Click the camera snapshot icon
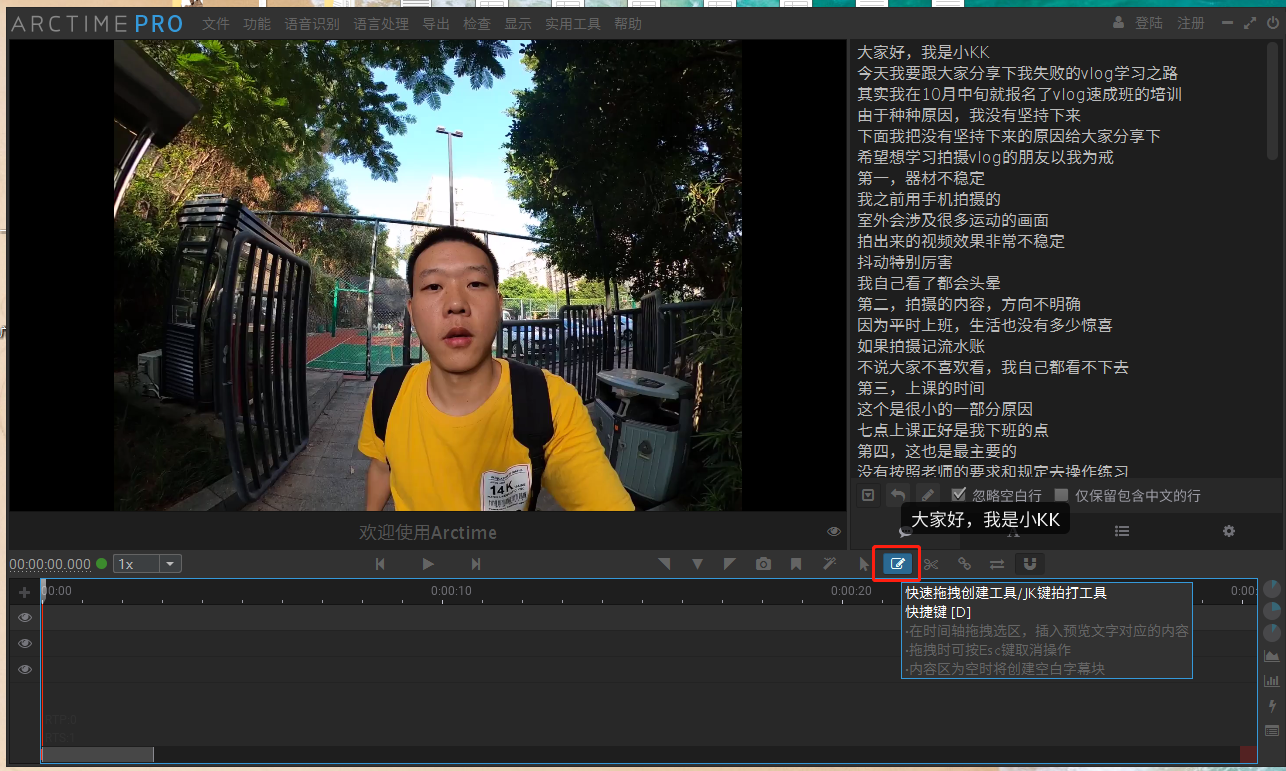Screen dimensions: 1286x771 coord(763,563)
